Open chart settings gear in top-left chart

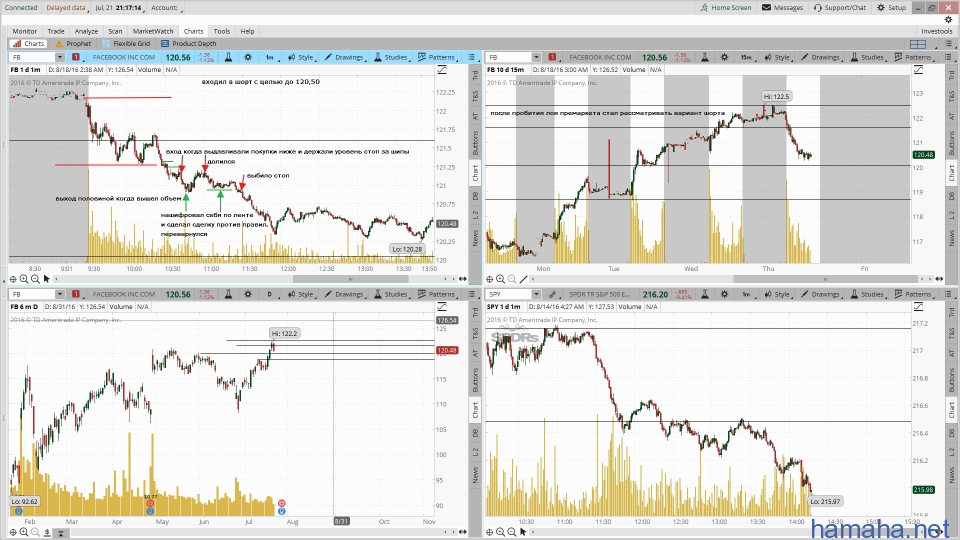point(248,57)
